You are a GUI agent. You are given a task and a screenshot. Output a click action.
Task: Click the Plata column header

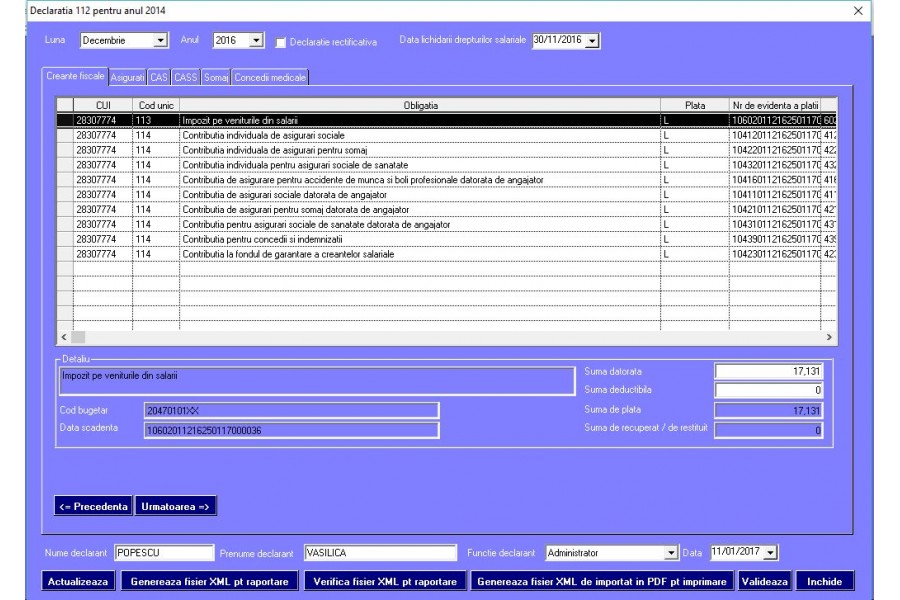tap(695, 105)
